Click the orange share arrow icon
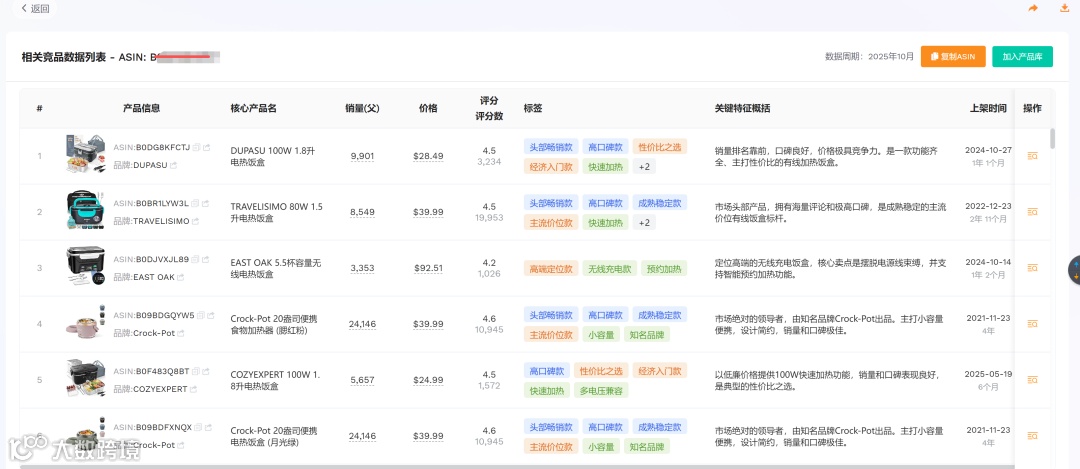 tap(1033, 8)
